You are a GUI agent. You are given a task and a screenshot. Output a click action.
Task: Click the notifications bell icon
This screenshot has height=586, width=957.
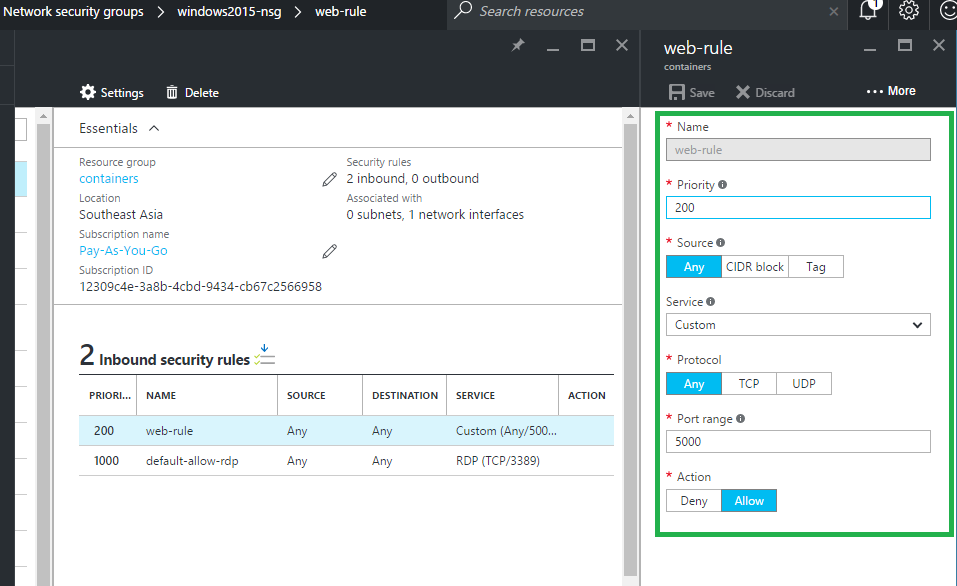click(867, 11)
